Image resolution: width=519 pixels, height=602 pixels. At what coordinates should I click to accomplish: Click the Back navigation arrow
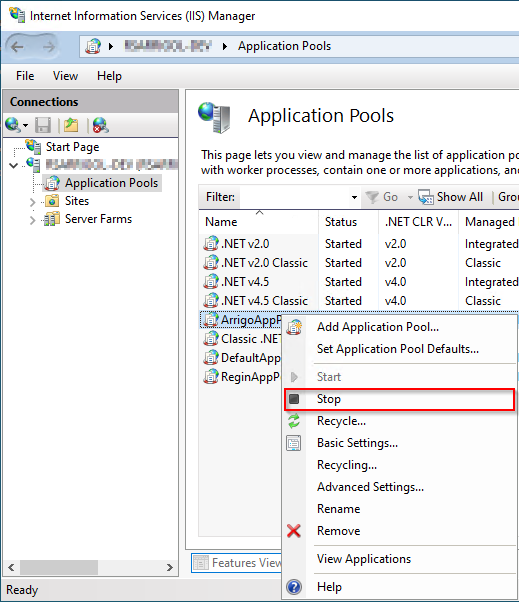[x=17, y=47]
